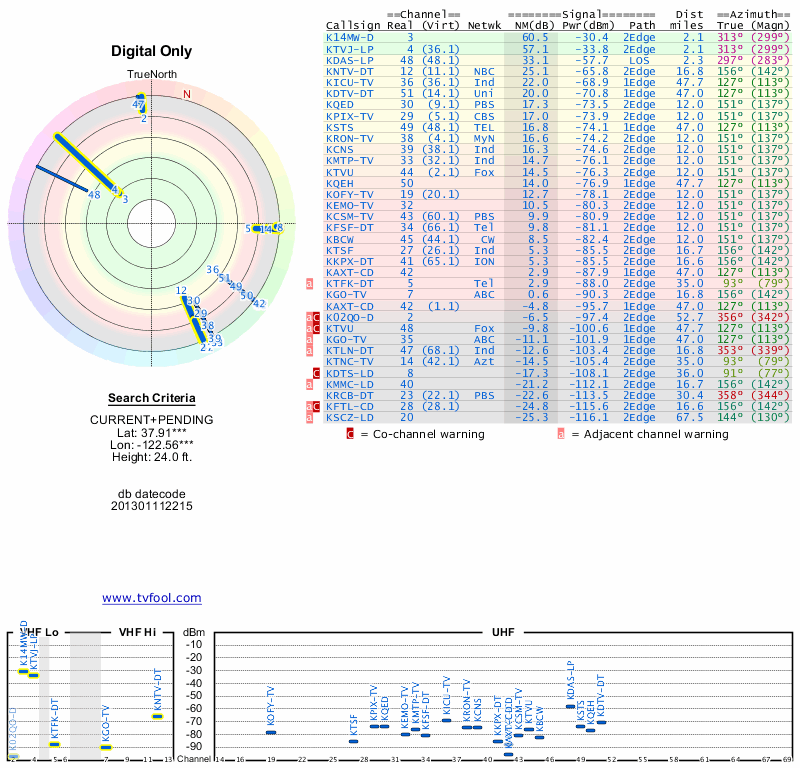This screenshot has height=768, width=800.
Task: Click the LOS path cell for KDAS-LP
Action: (x=639, y=60)
